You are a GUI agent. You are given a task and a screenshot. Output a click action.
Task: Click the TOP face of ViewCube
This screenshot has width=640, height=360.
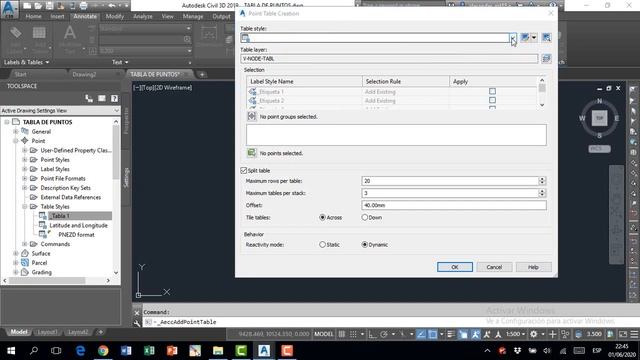(600, 118)
